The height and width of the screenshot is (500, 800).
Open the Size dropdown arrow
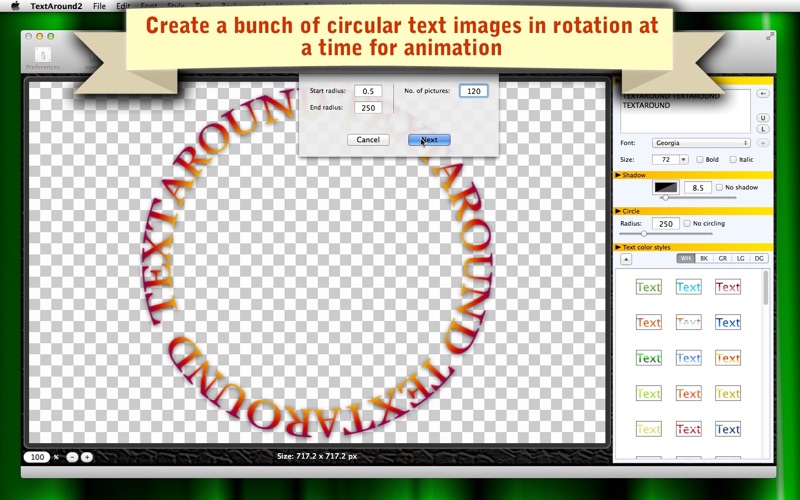tap(684, 160)
